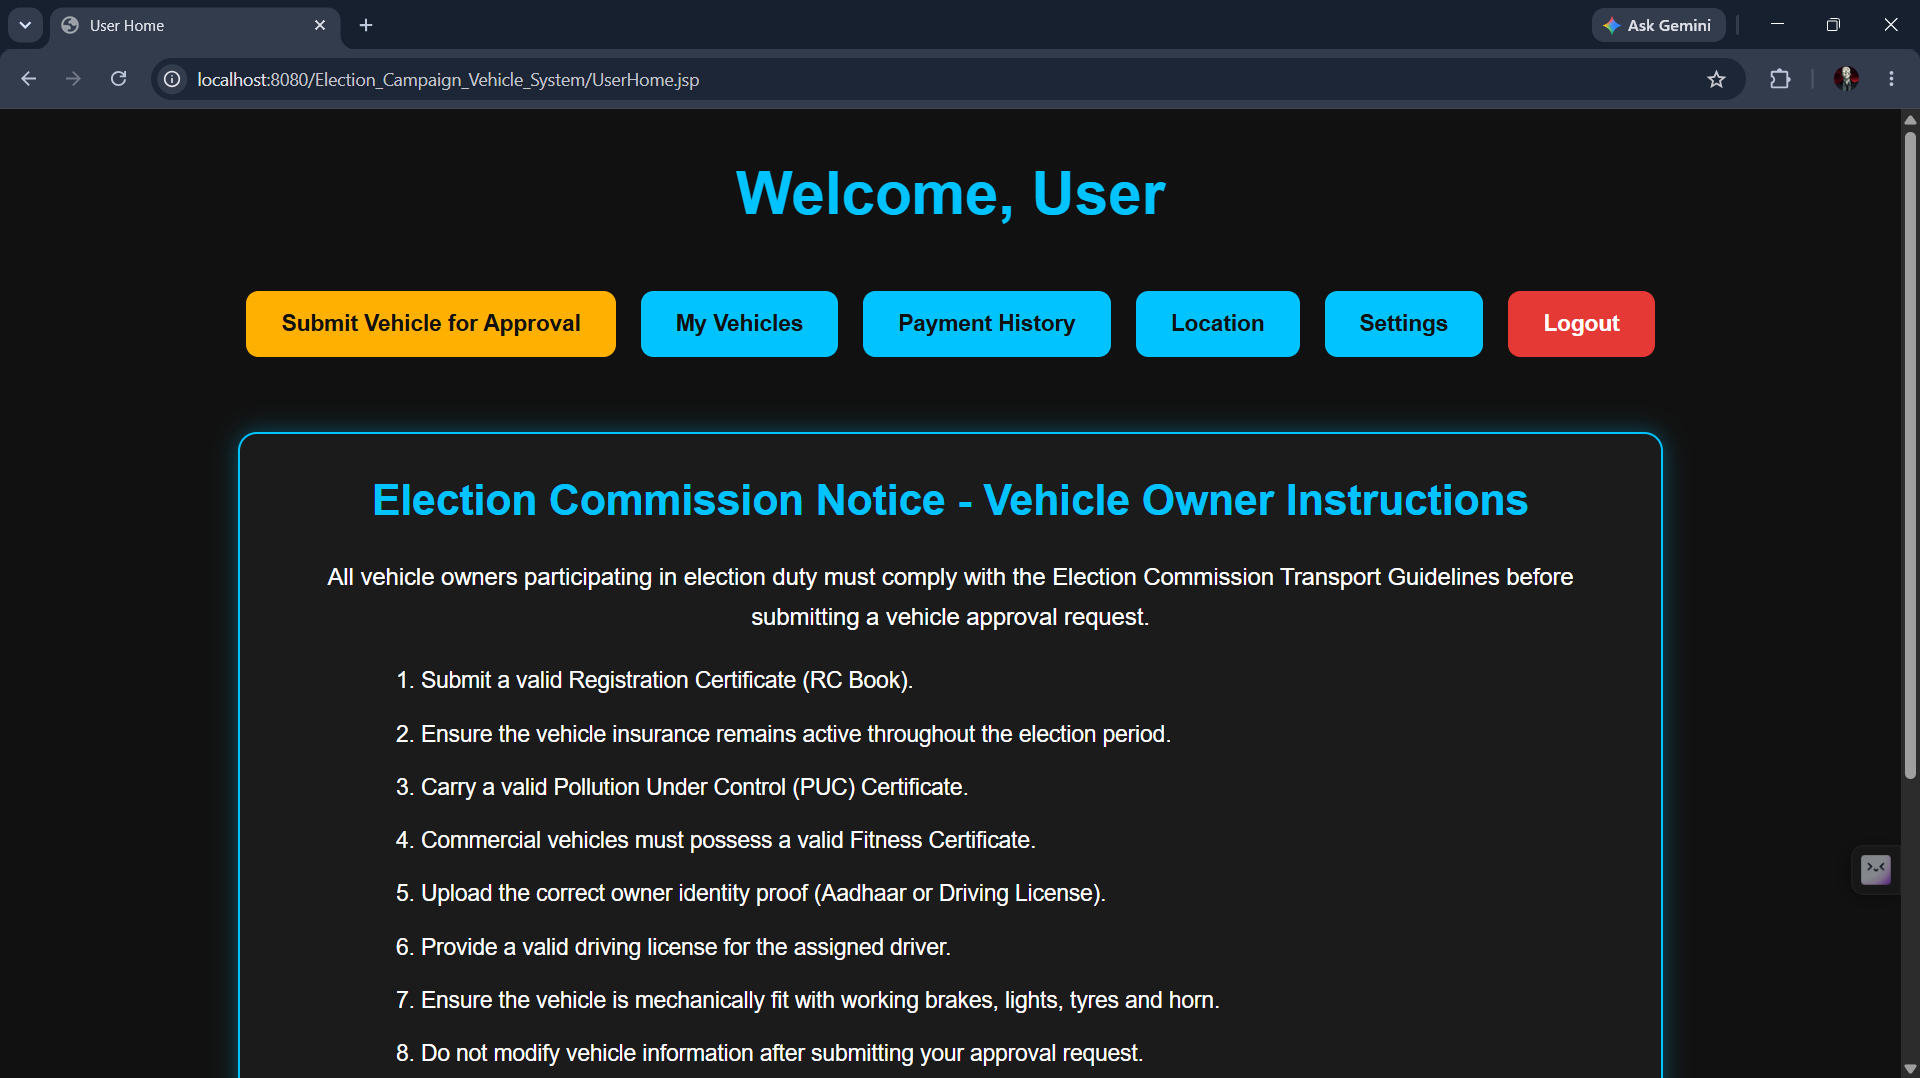Click instruction 2 about vehicle insurance
The height and width of the screenshot is (1078, 1920).
coord(783,734)
